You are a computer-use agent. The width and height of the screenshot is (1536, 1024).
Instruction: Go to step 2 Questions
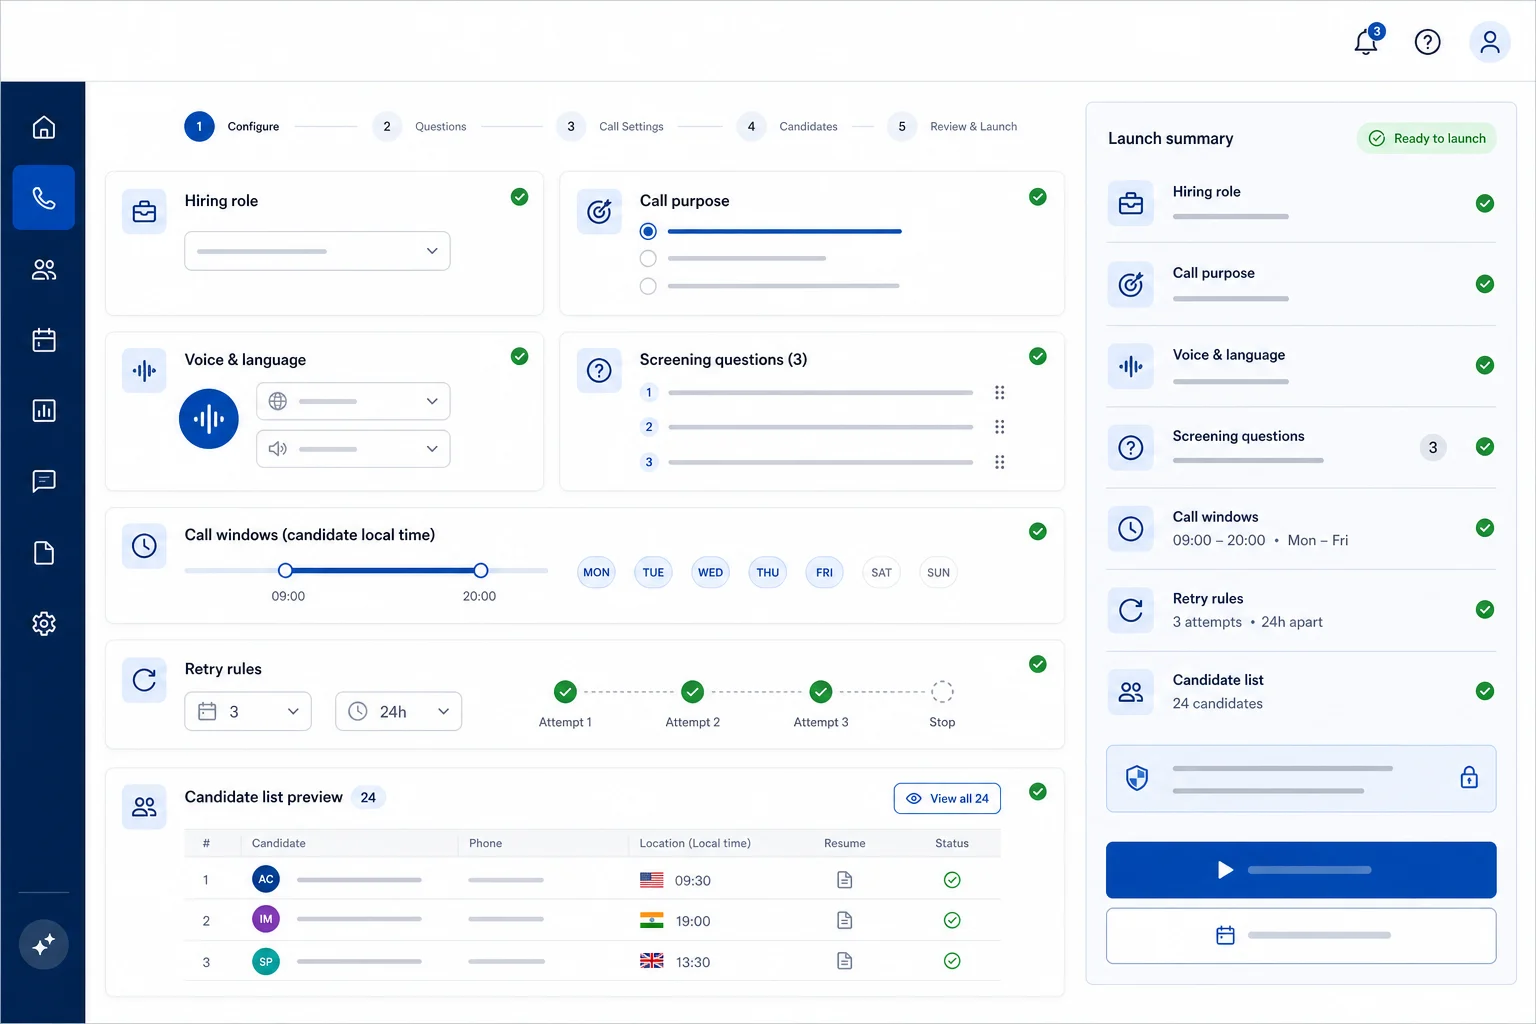pyautogui.click(x=420, y=126)
